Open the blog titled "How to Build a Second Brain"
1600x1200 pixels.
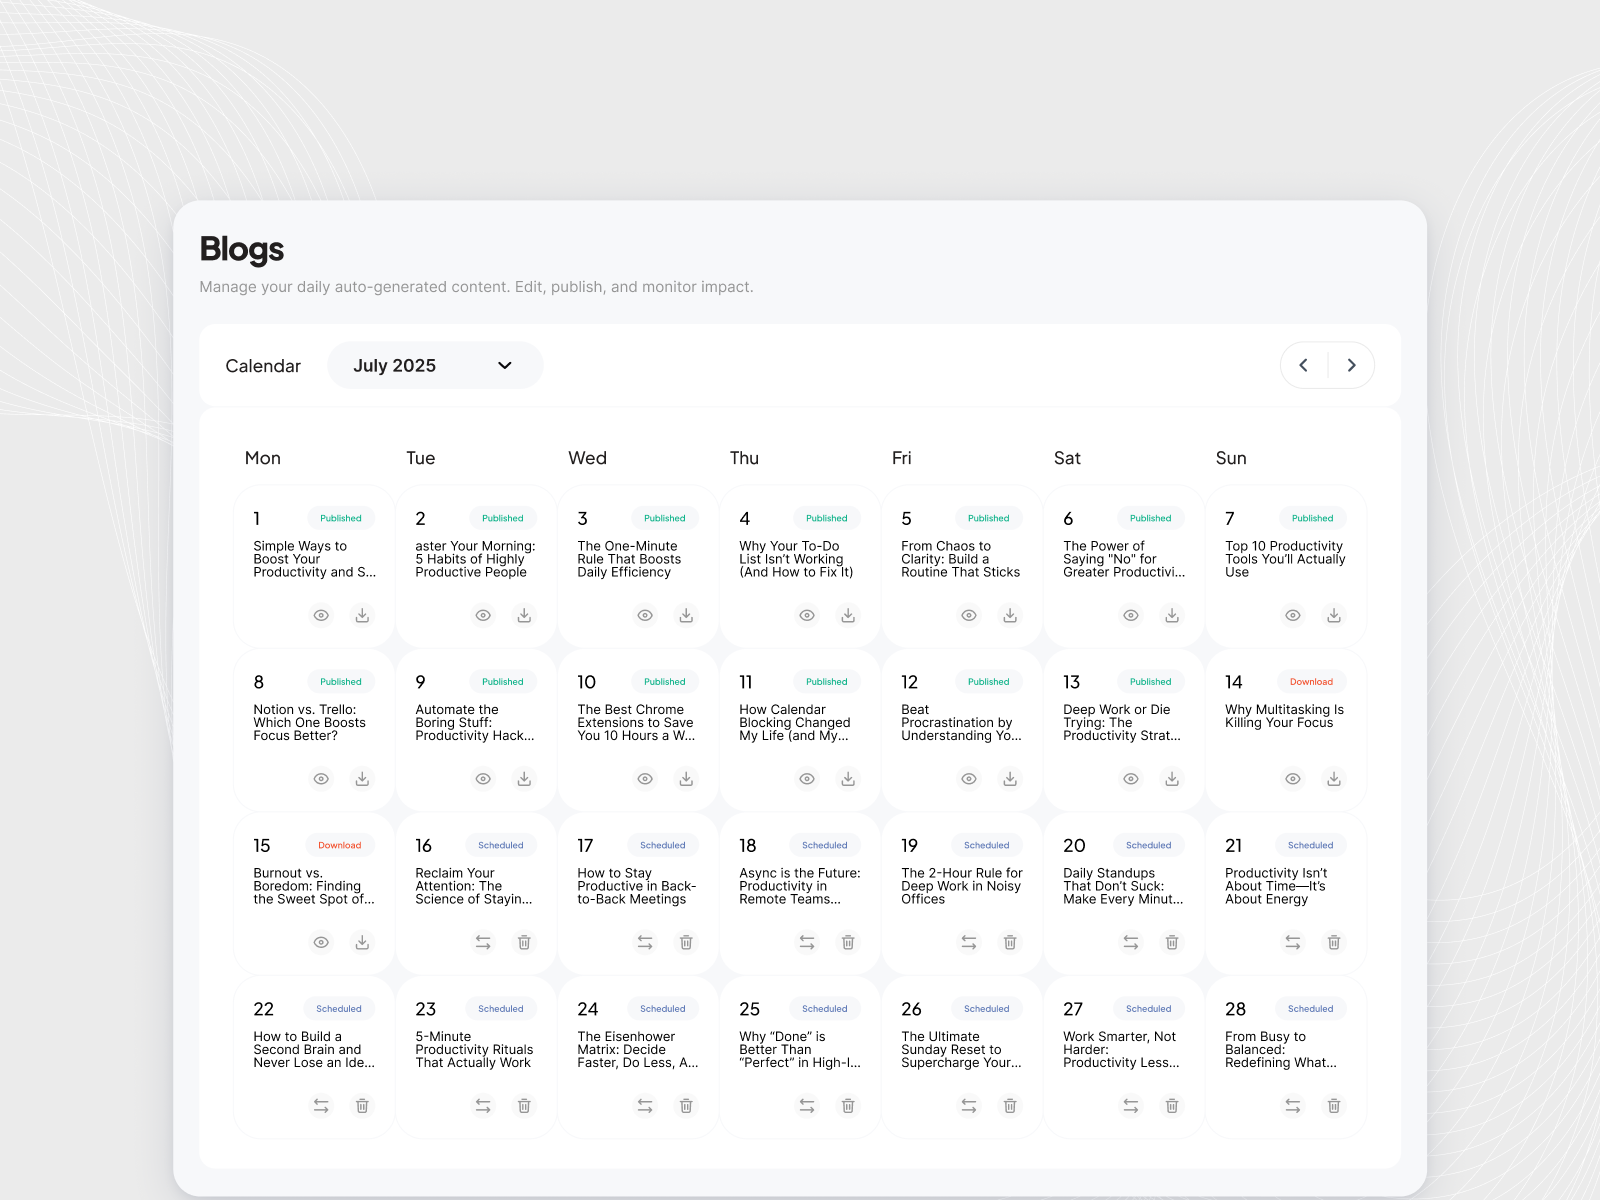(x=313, y=1050)
